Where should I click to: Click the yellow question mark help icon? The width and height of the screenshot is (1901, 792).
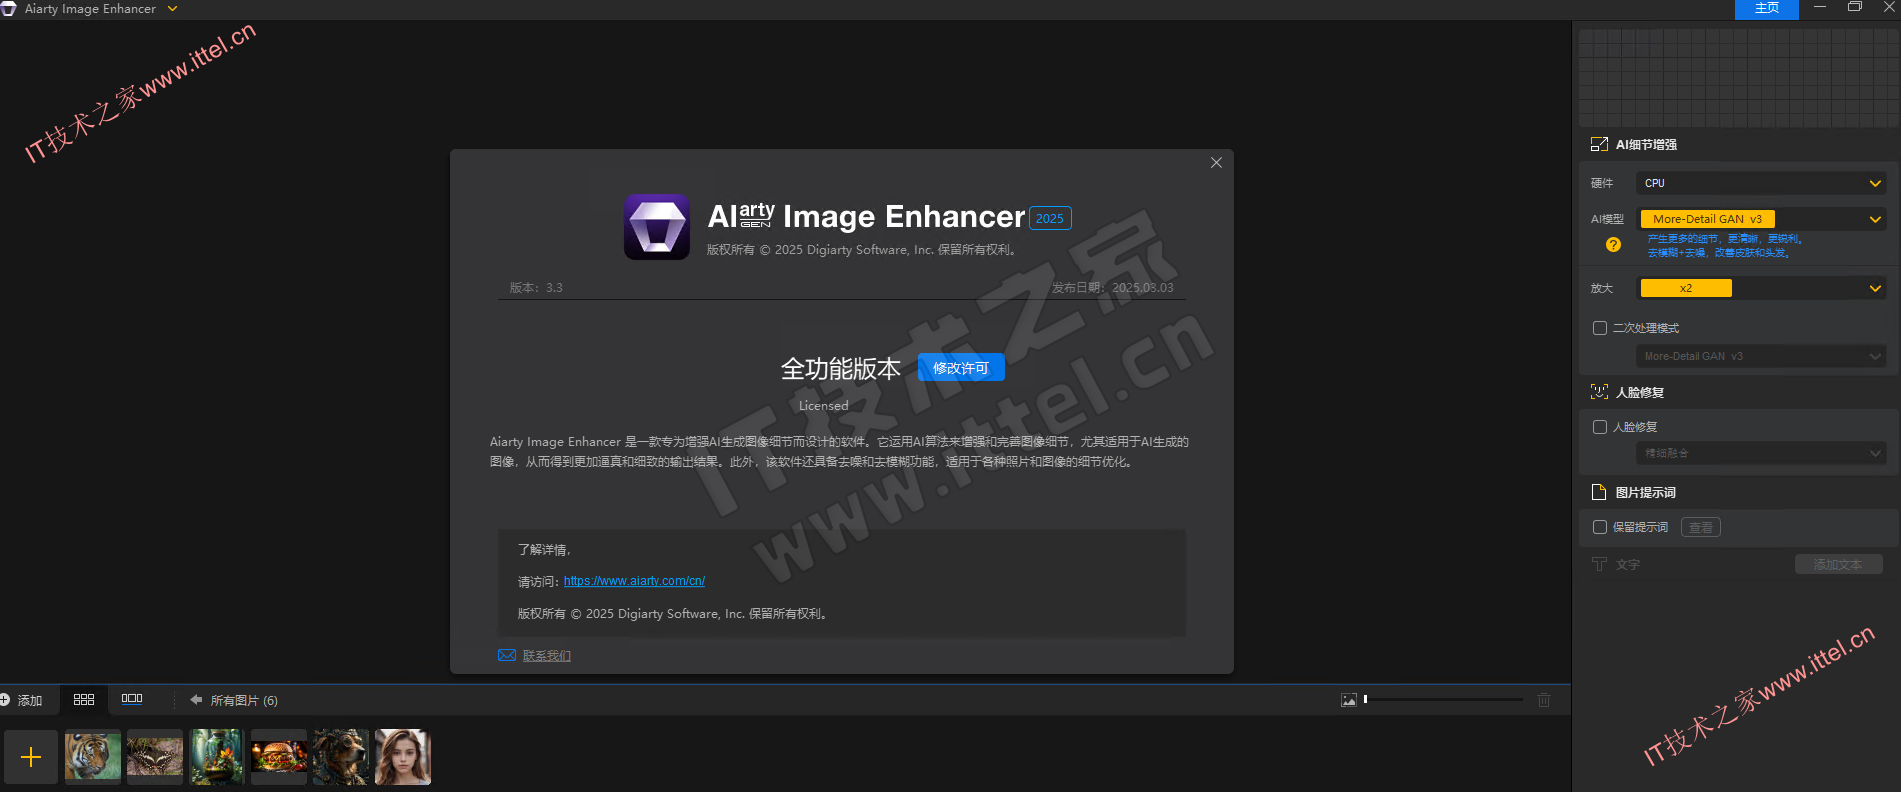[x=1613, y=245]
